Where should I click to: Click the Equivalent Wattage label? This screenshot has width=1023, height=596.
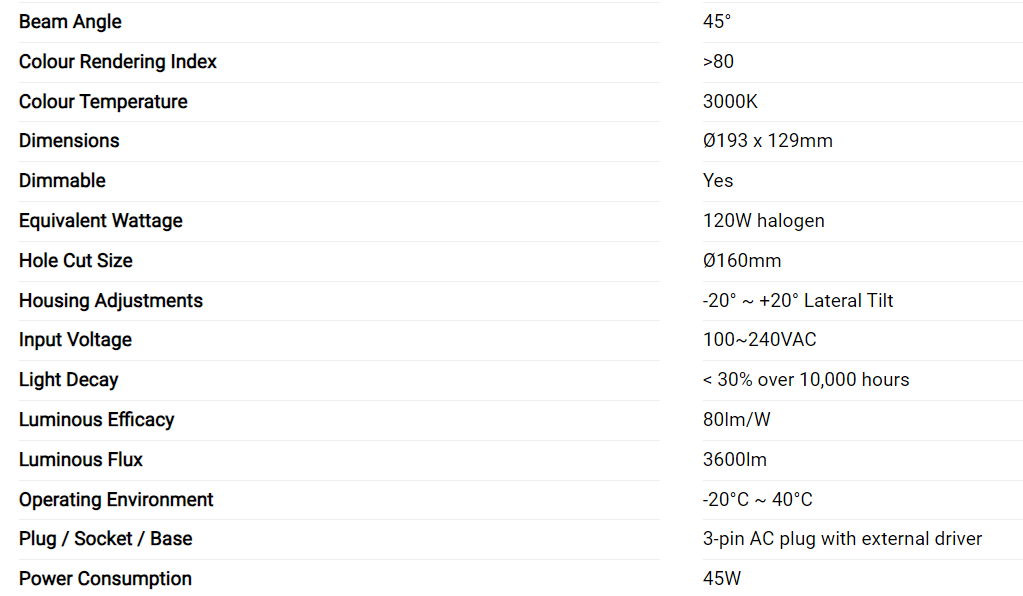(x=101, y=221)
